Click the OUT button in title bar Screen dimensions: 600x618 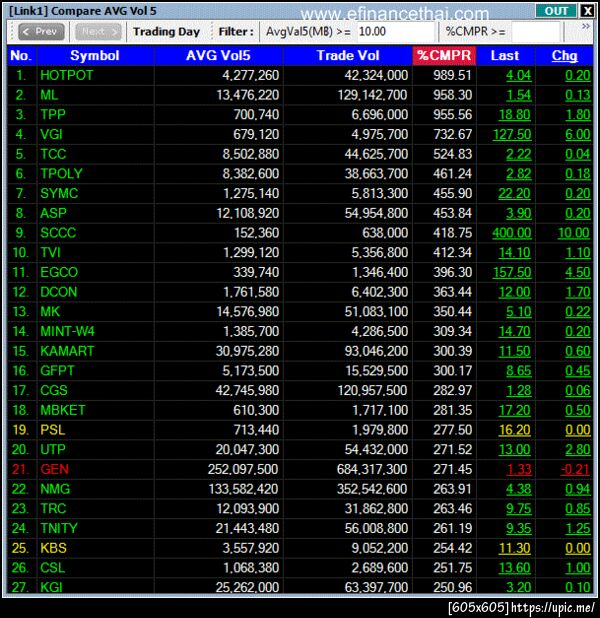pyautogui.click(x=556, y=11)
